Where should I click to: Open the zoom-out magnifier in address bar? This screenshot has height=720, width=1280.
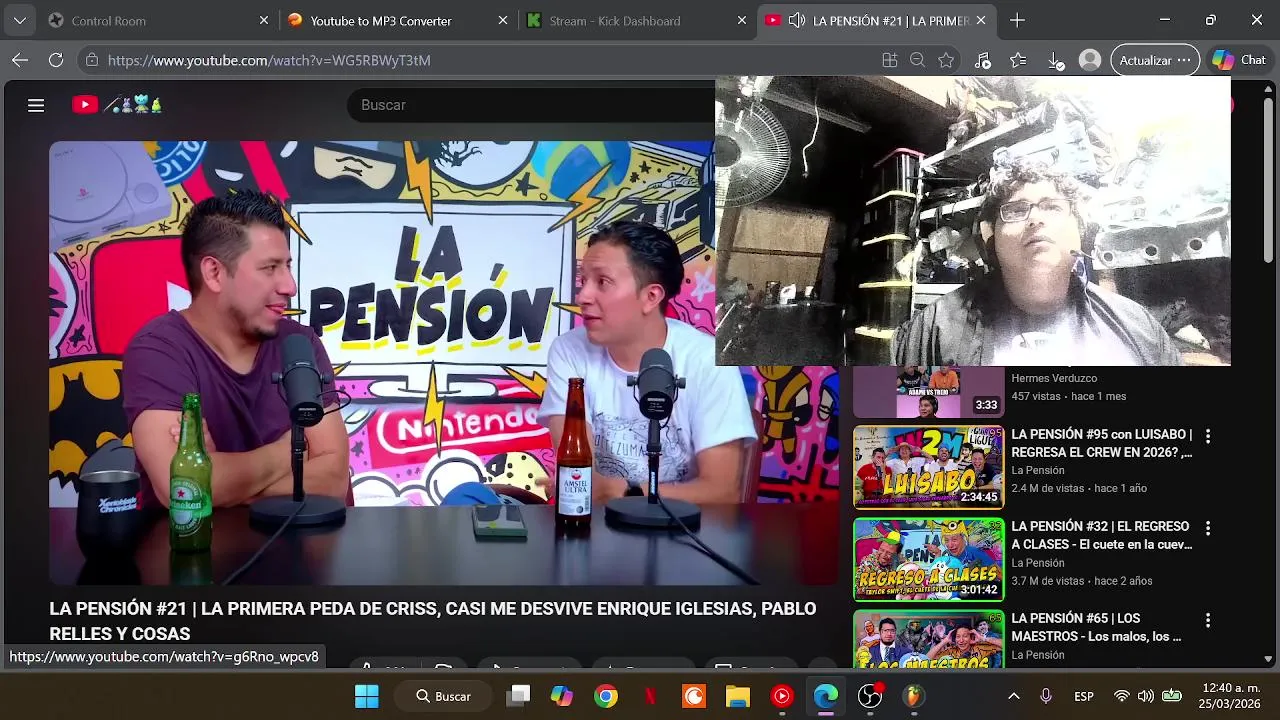point(917,60)
